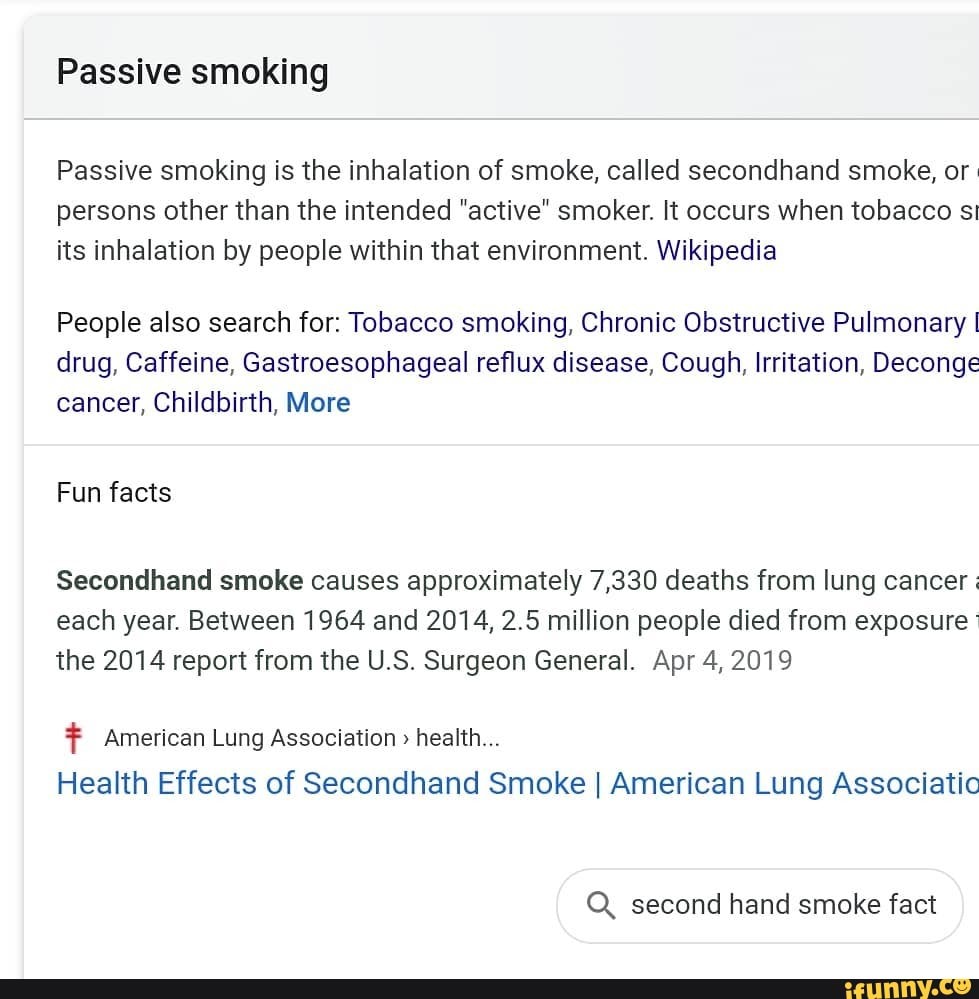Click the American Lung Association favicon

[71, 737]
